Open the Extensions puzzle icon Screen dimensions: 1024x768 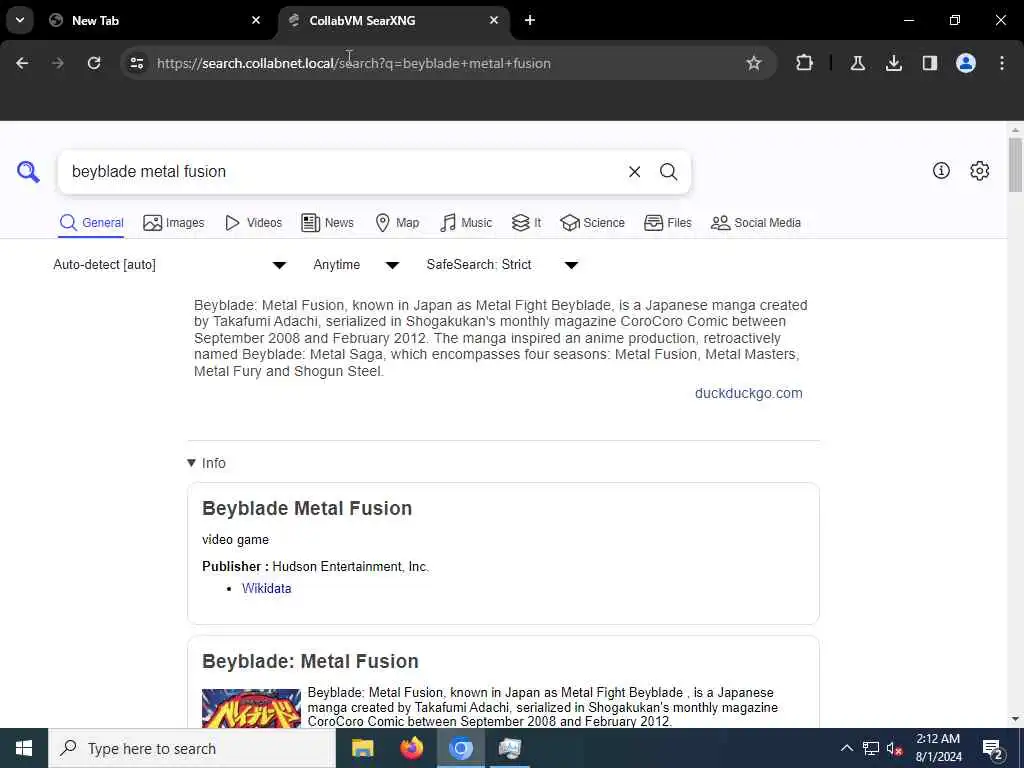[x=805, y=63]
